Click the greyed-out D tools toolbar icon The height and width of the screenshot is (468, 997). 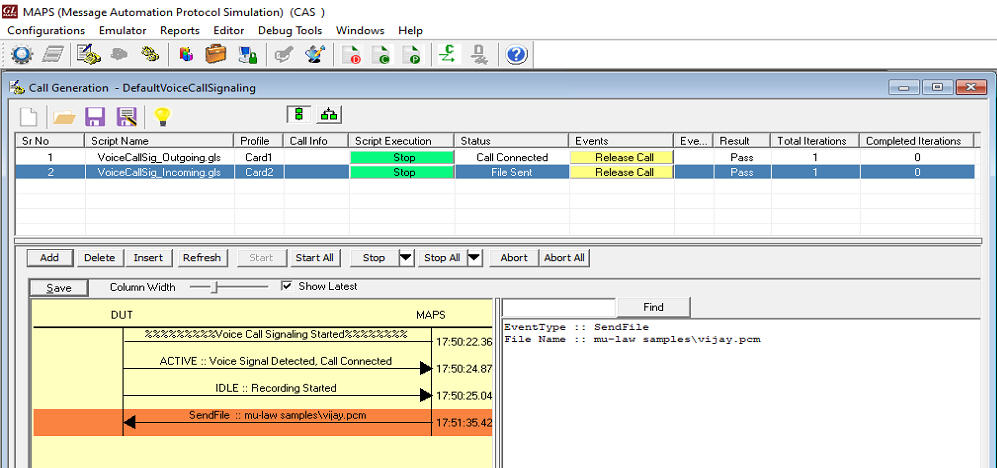tap(479, 55)
